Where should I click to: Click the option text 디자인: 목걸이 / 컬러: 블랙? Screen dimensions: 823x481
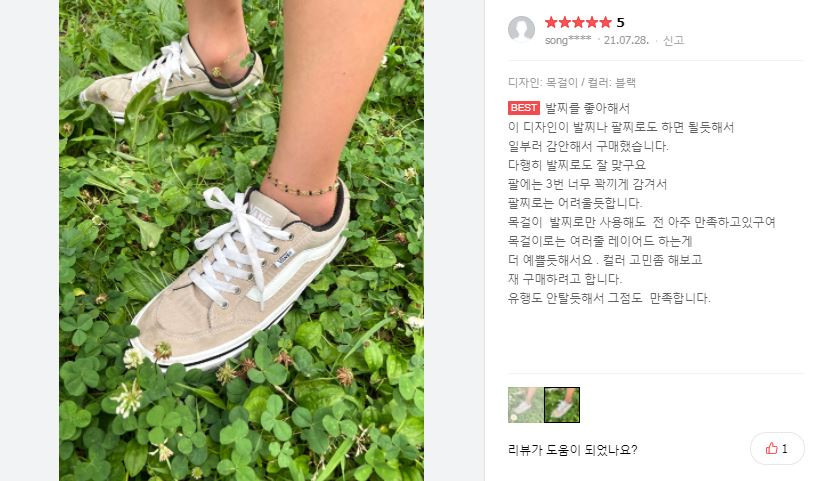tap(572, 82)
